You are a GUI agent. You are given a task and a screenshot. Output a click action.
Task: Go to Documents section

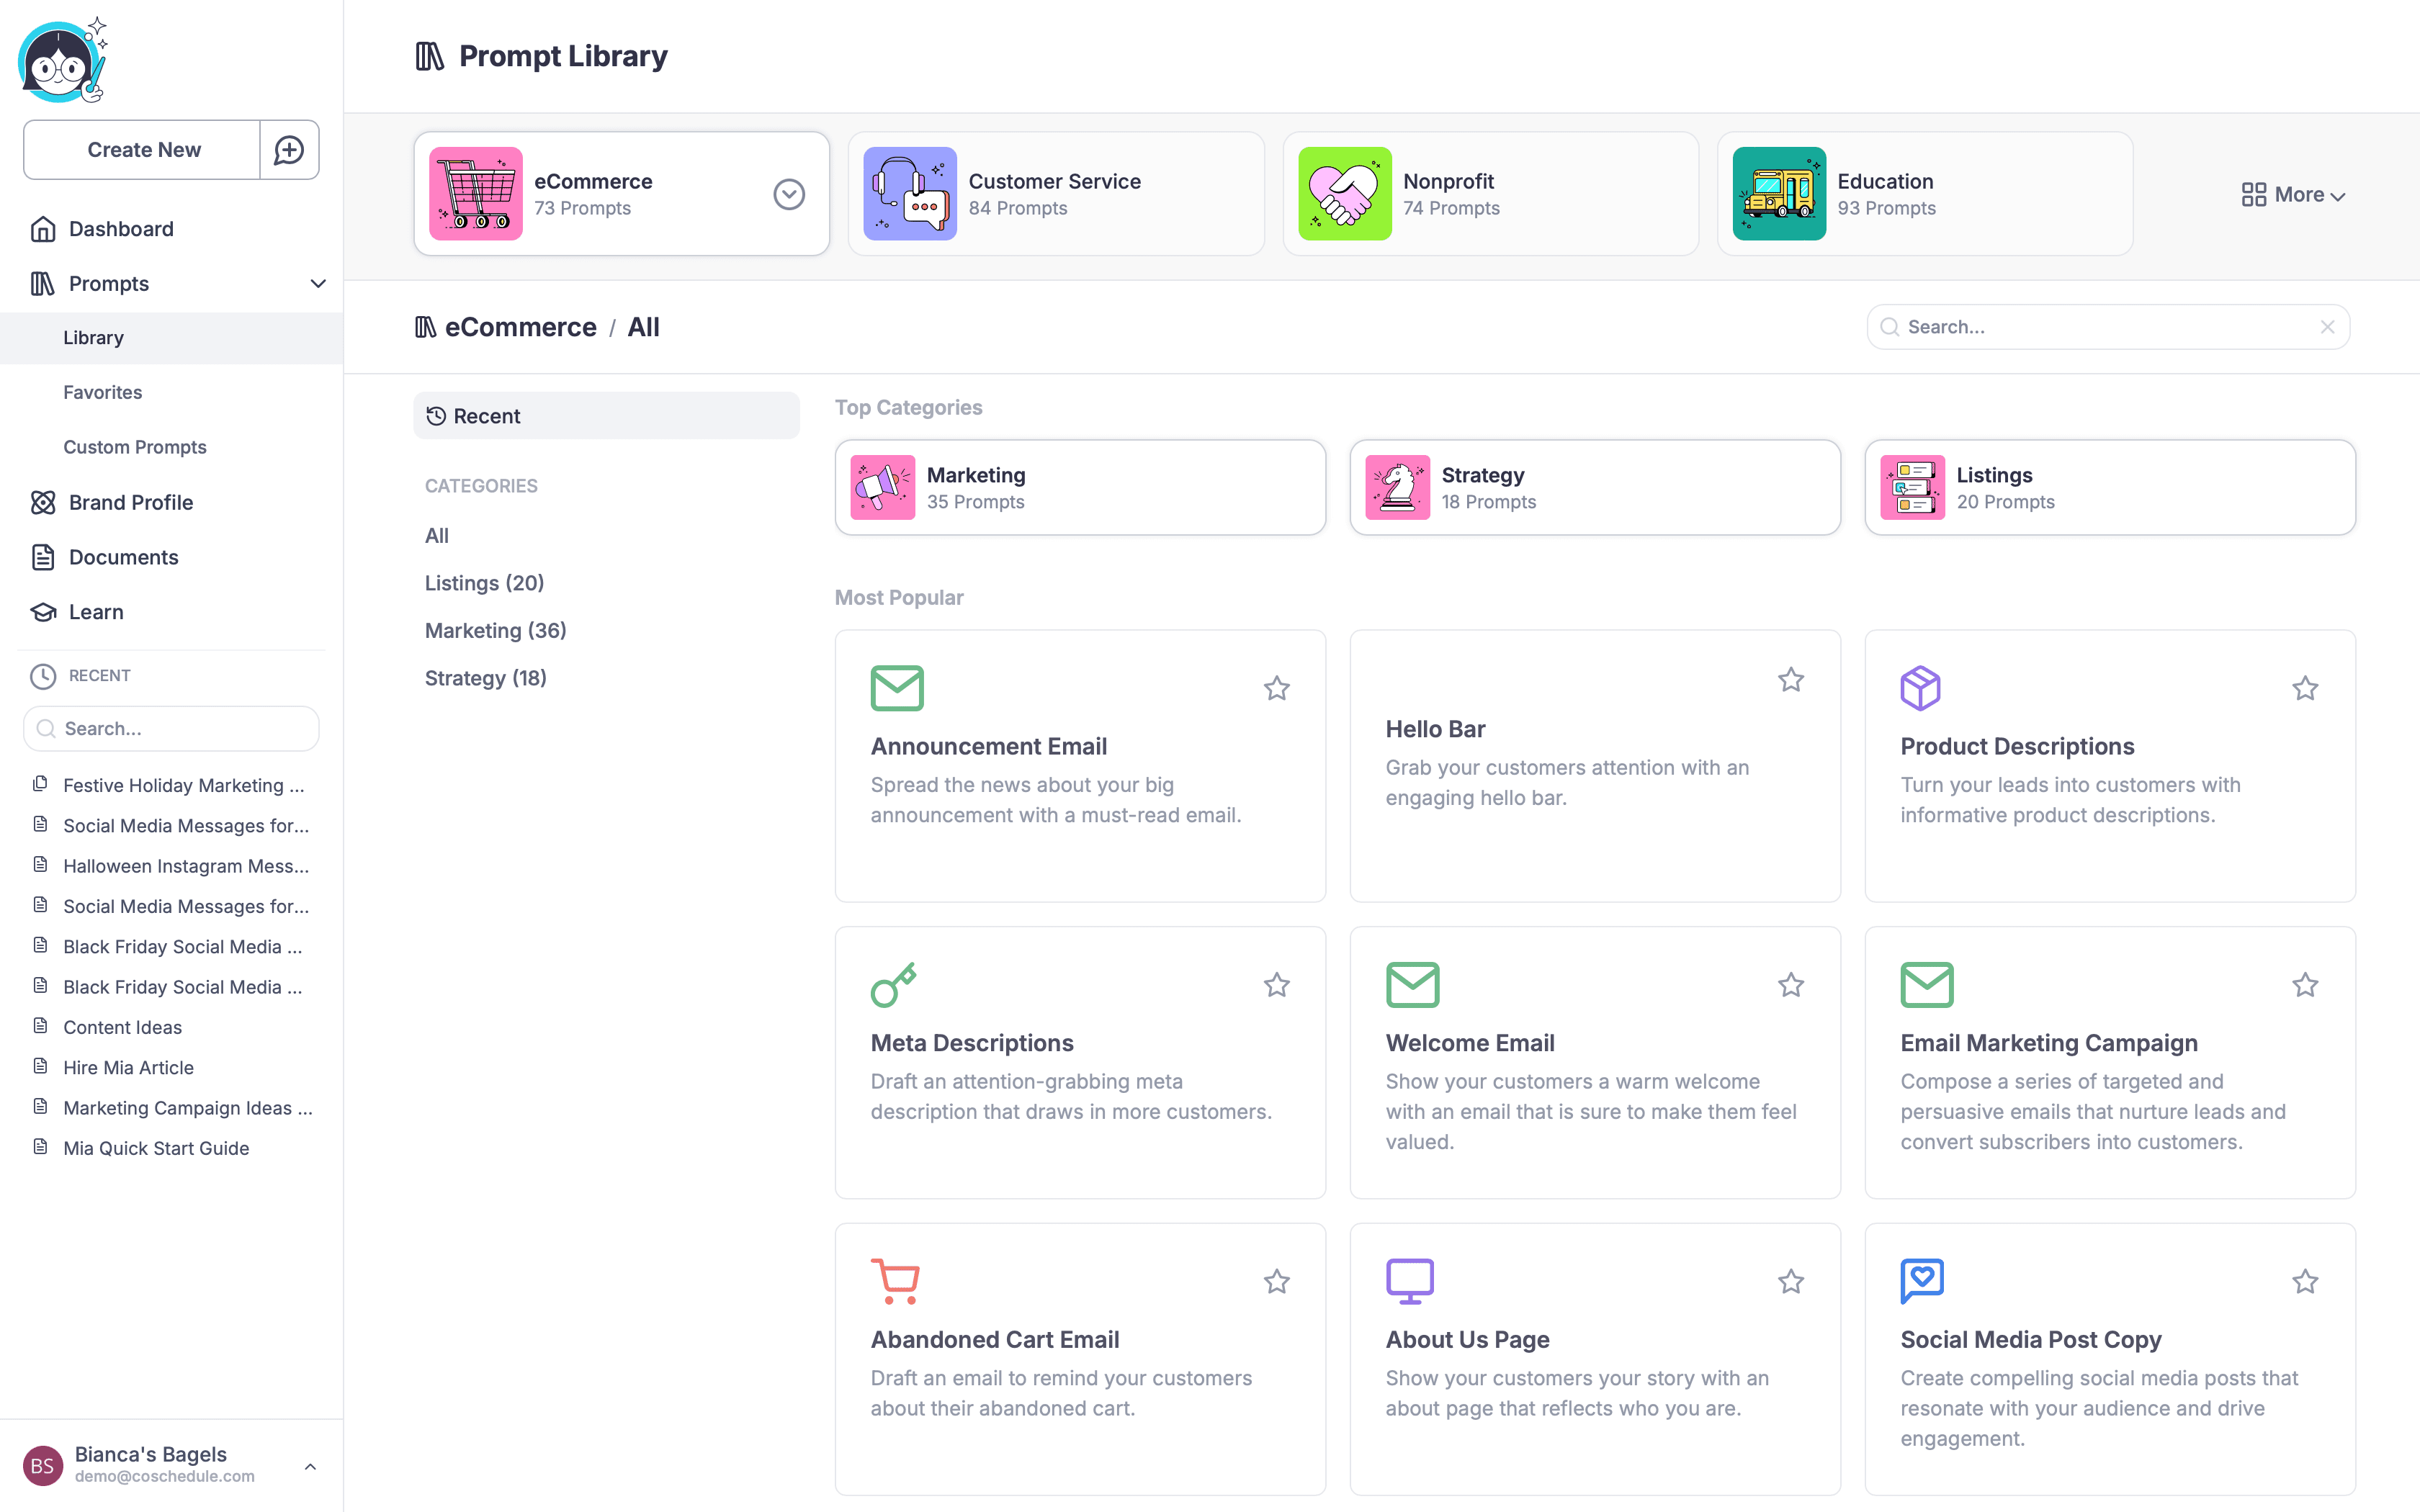pyautogui.click(x=123, y=557)
